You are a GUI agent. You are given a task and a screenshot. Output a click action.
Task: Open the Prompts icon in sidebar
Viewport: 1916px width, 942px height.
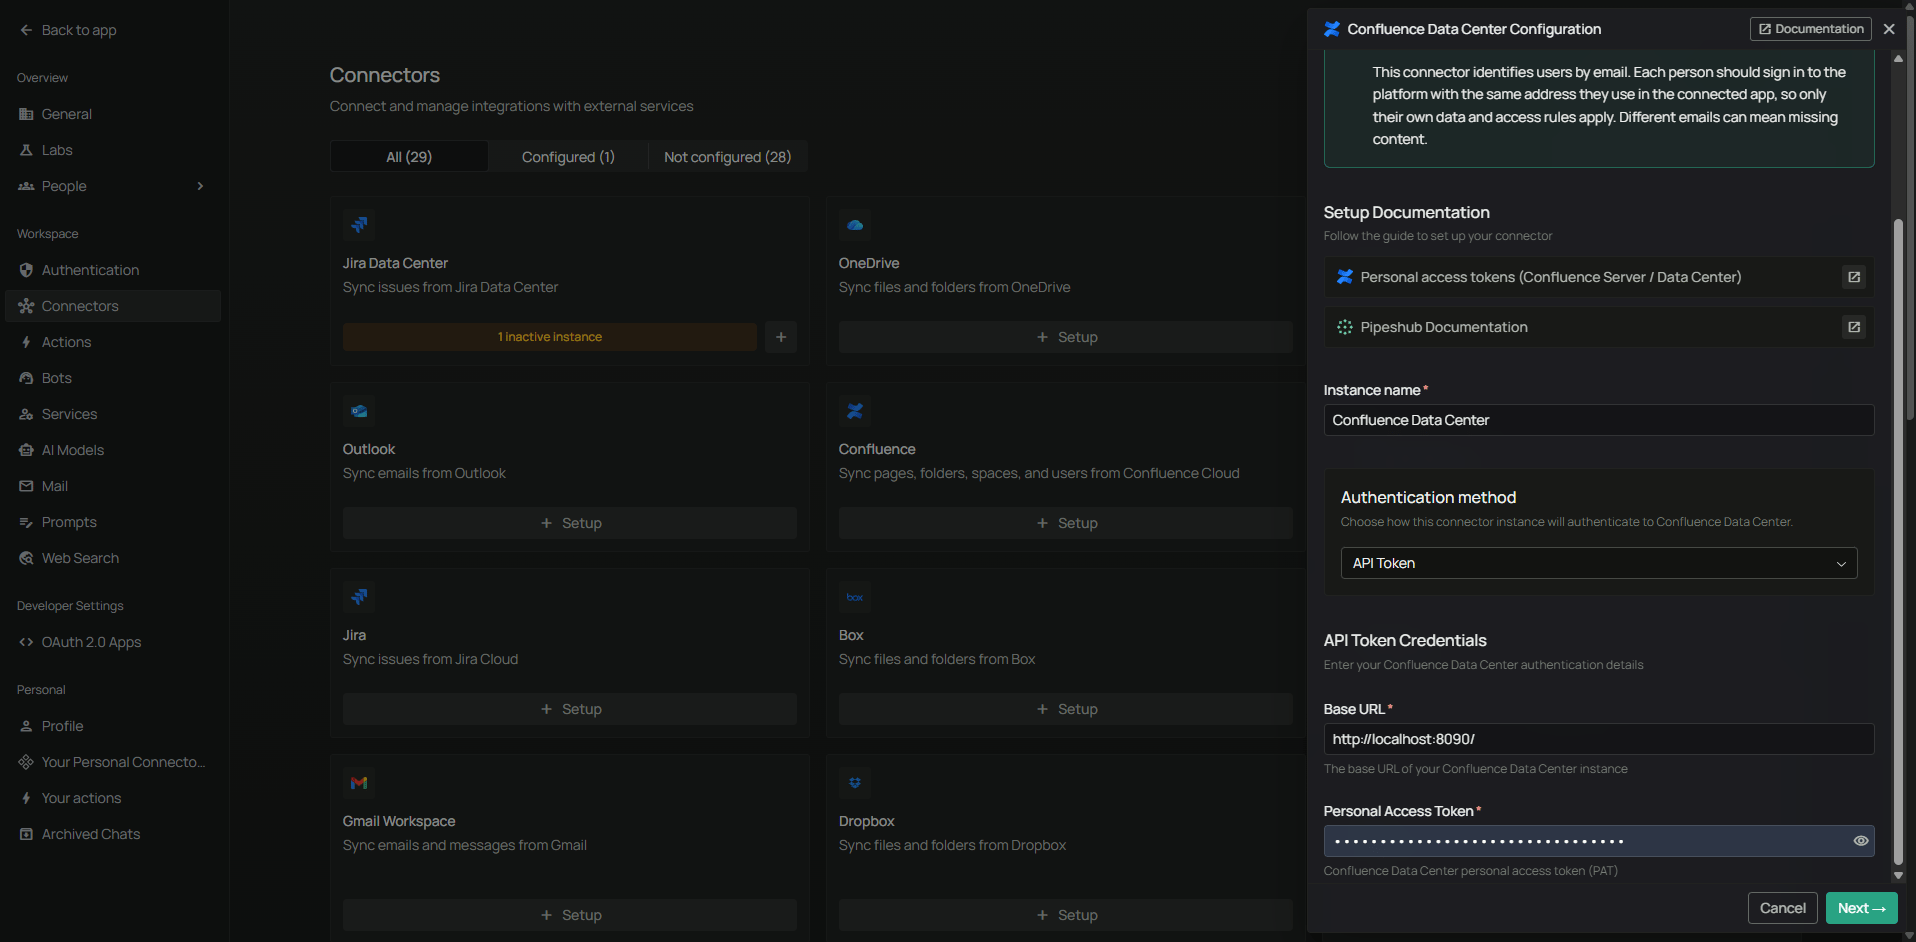(x=26, y=522)
